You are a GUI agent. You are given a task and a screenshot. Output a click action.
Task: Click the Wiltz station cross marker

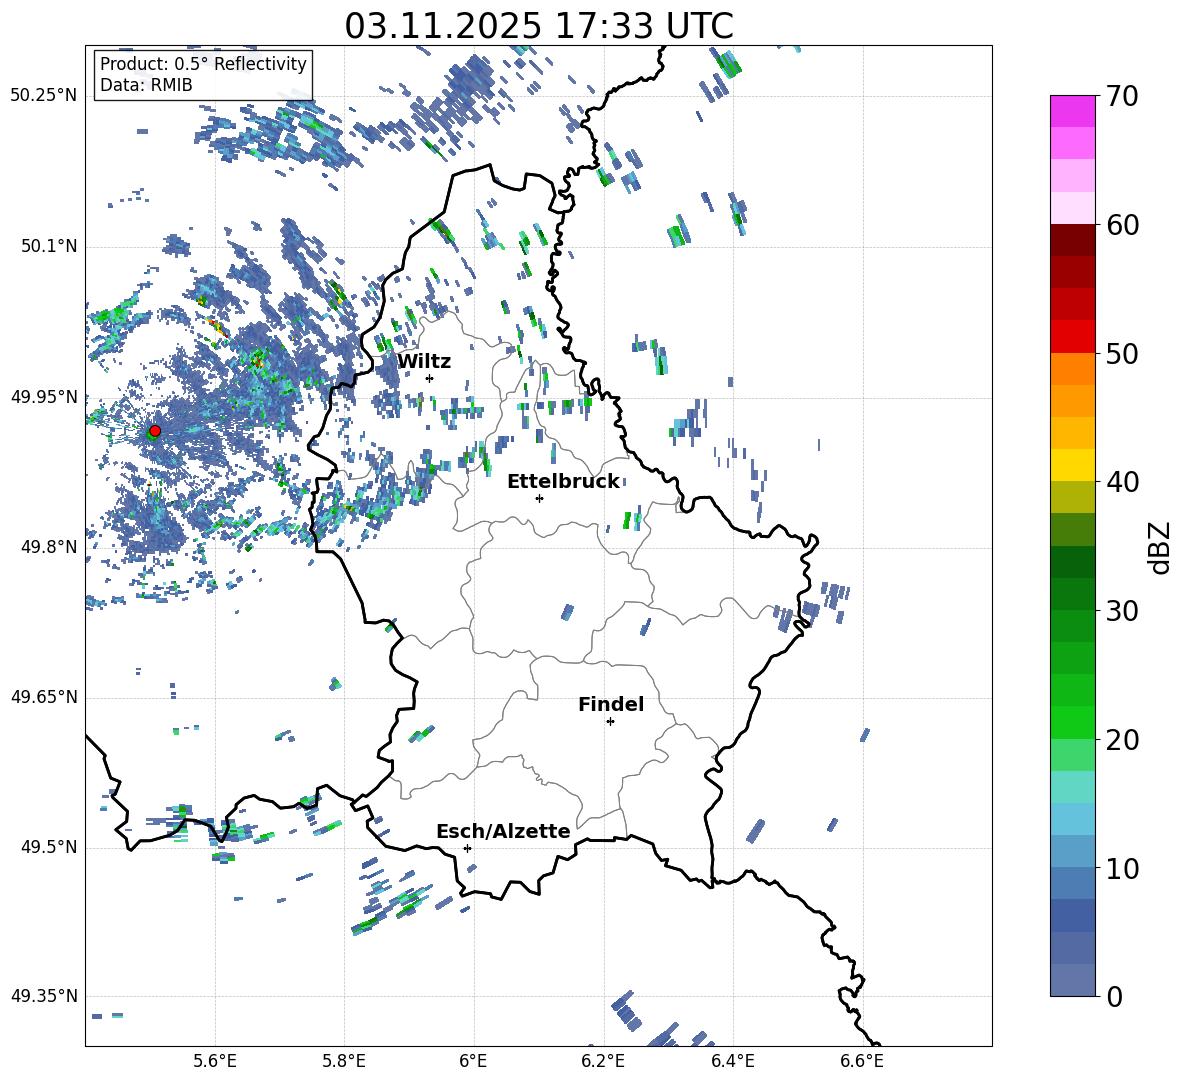(x=430, y=378)
